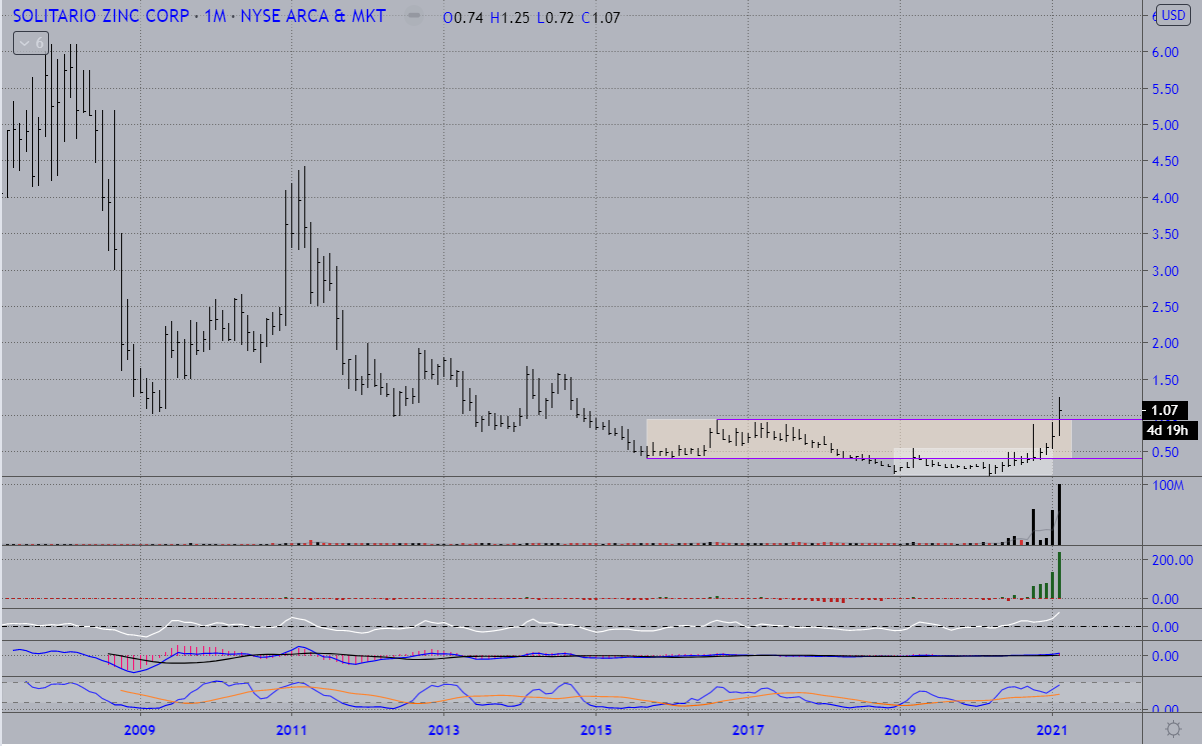Click the 2021 label on time axis
1202x746 pixels.
pos(1051,729)
